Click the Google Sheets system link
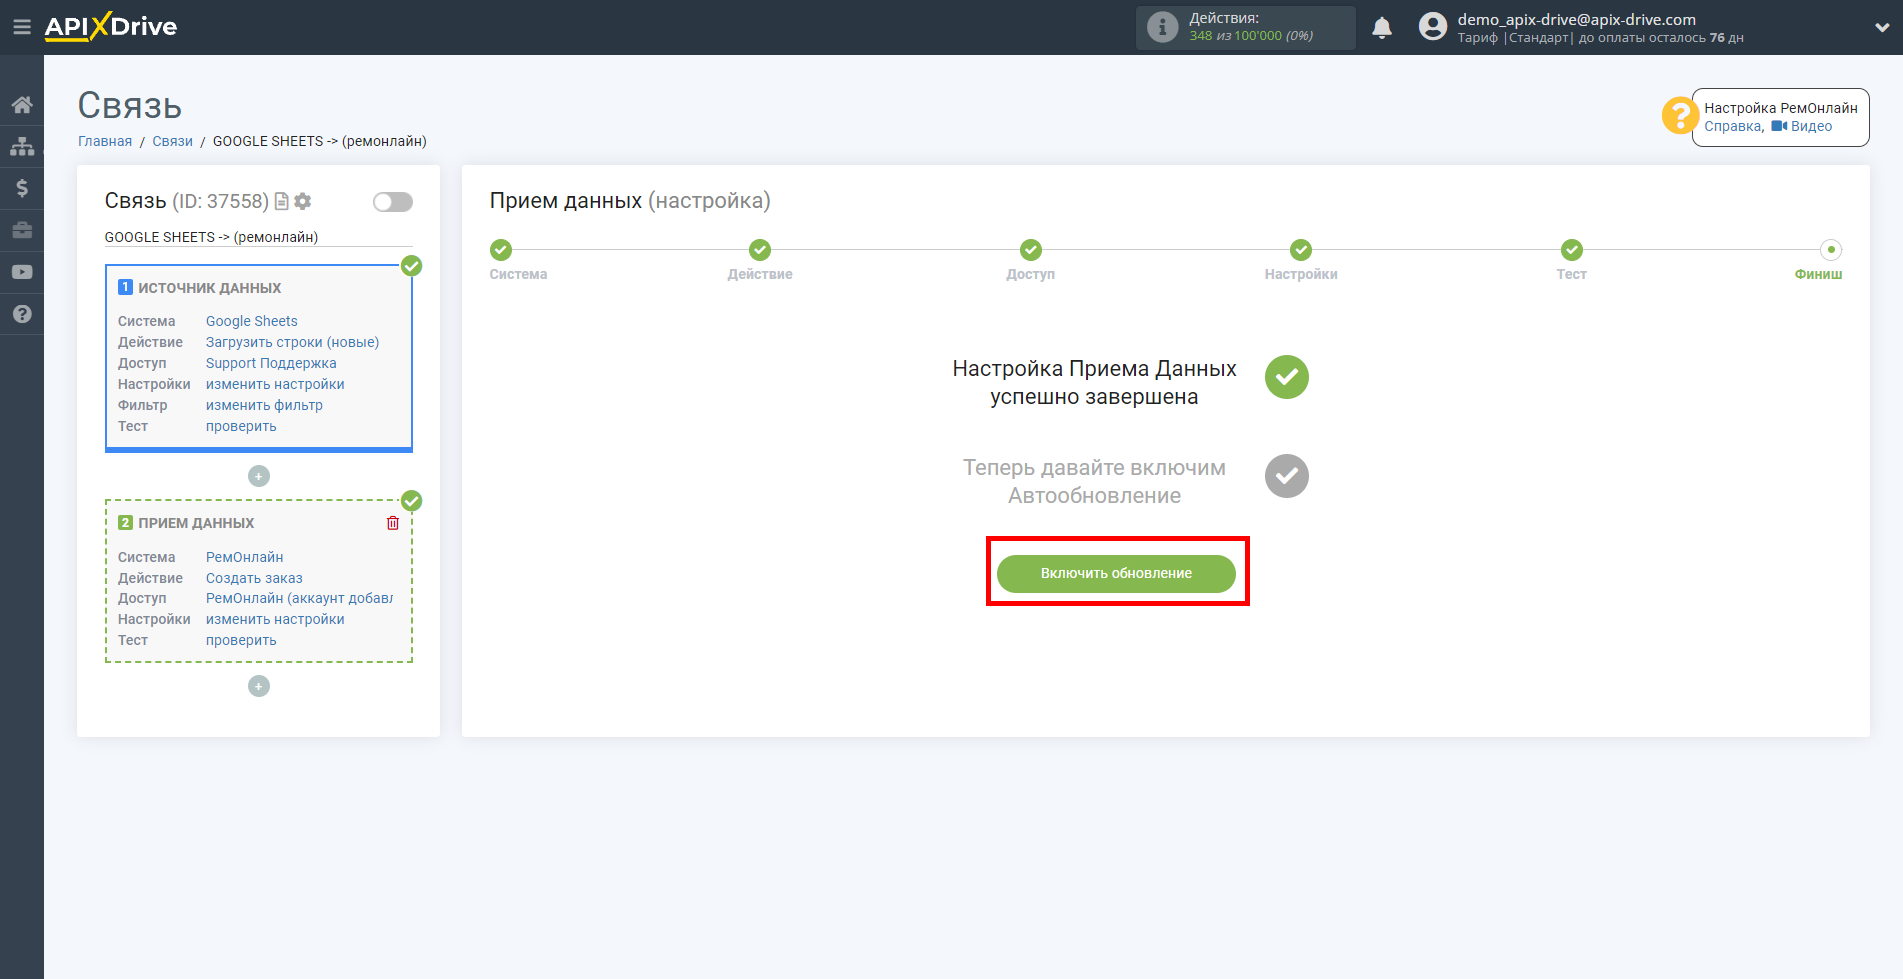1903x979 pixels. coord(252,321)
